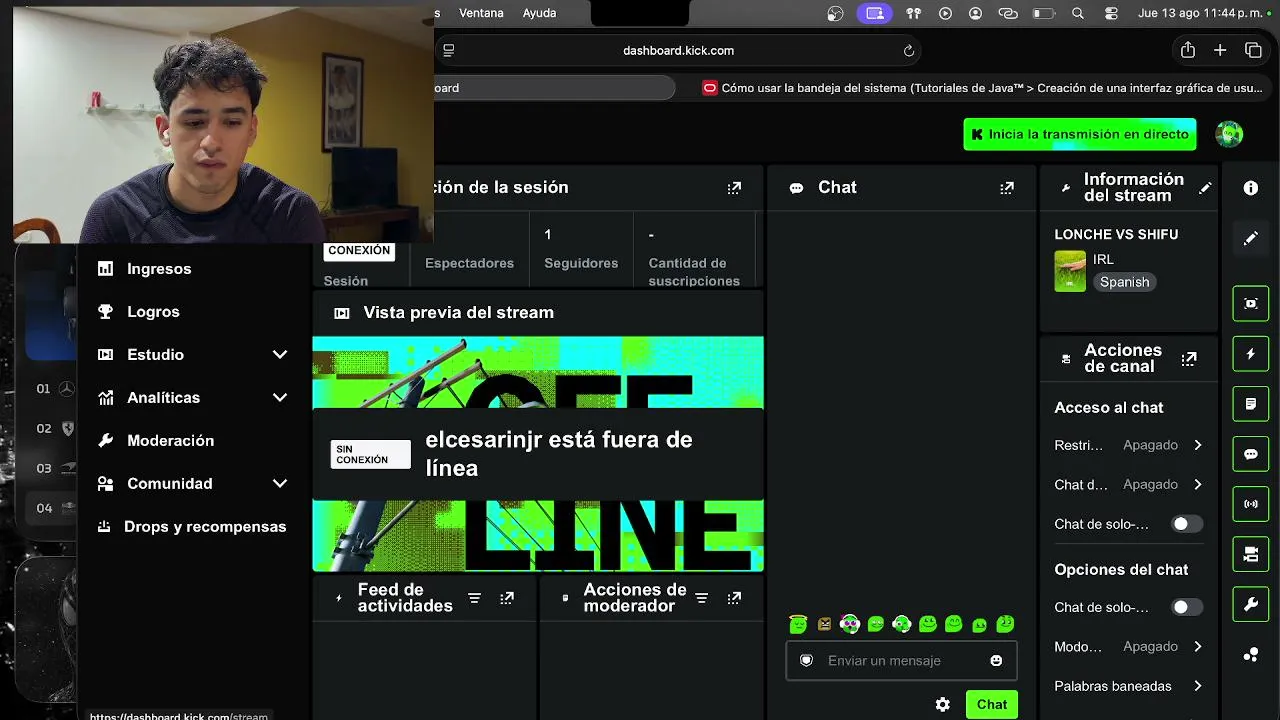
Task: Click Inicia la transmisión en directo button
Action: point(1080,134)
